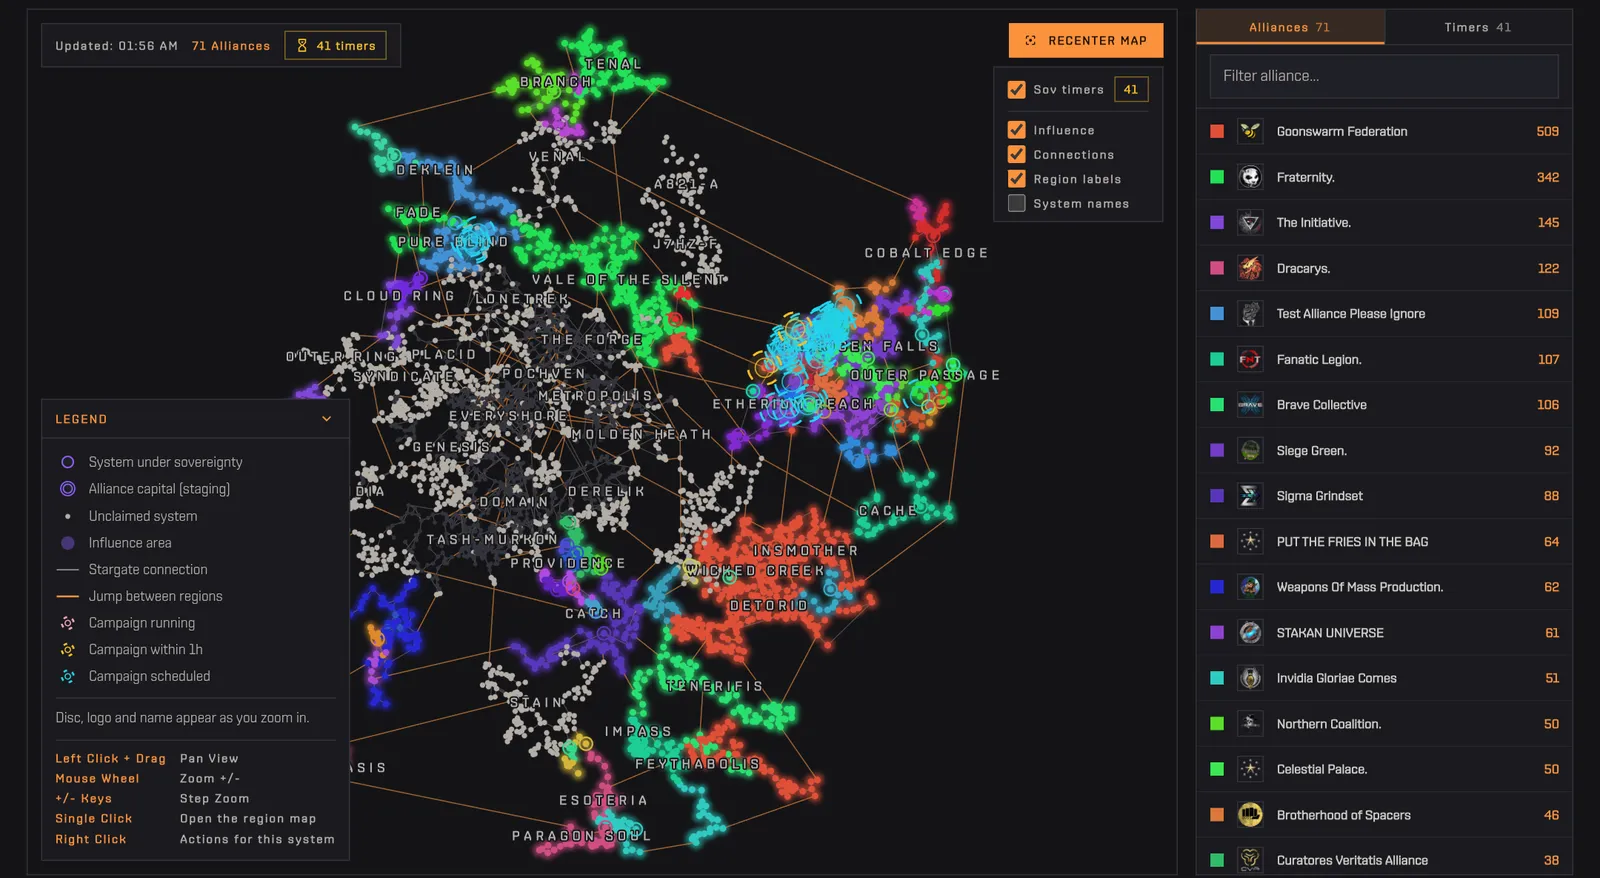
Task: Click Test Alliance Please Ignore blue swatch
Action: pos(1217,313)
